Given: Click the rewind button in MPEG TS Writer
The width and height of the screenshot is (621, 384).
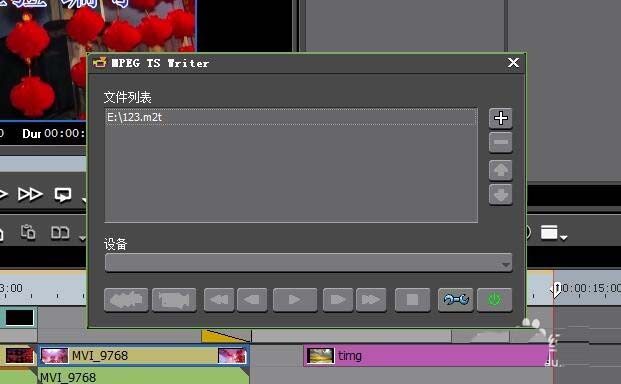Looking at the screenshot, I should pyautogui.click(x=219, y=300).
